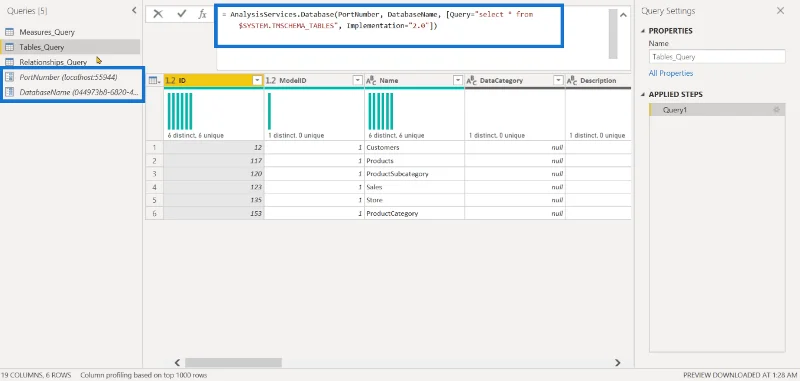The image size is (800, 381).
Task: Click the ProductSubcategory cell
Action: 414,174
